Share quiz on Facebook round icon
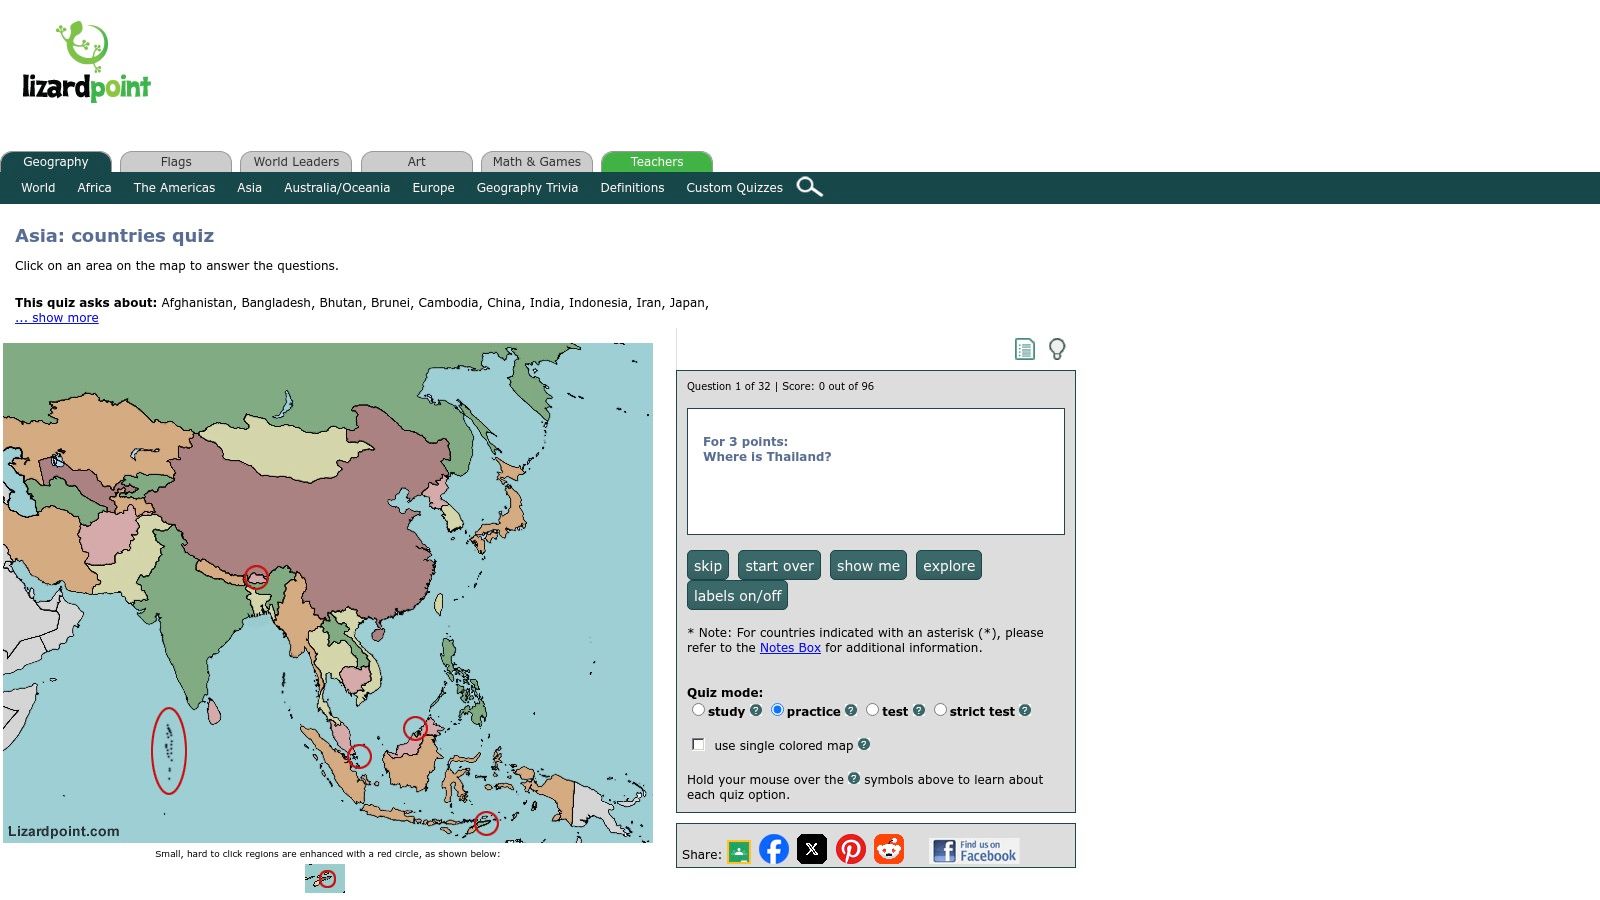This screenshot has width=1600, height=900. click(x=773, y=849)
